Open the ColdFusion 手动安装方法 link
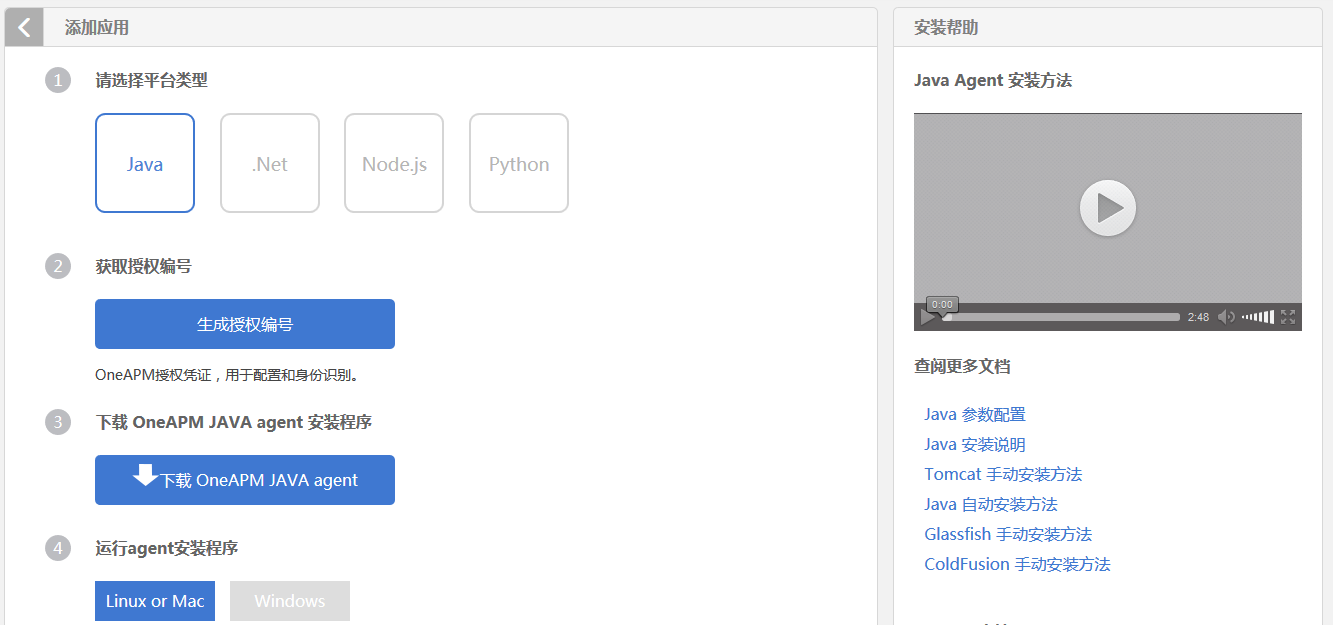The image size is (1333, 625). 1017,564
